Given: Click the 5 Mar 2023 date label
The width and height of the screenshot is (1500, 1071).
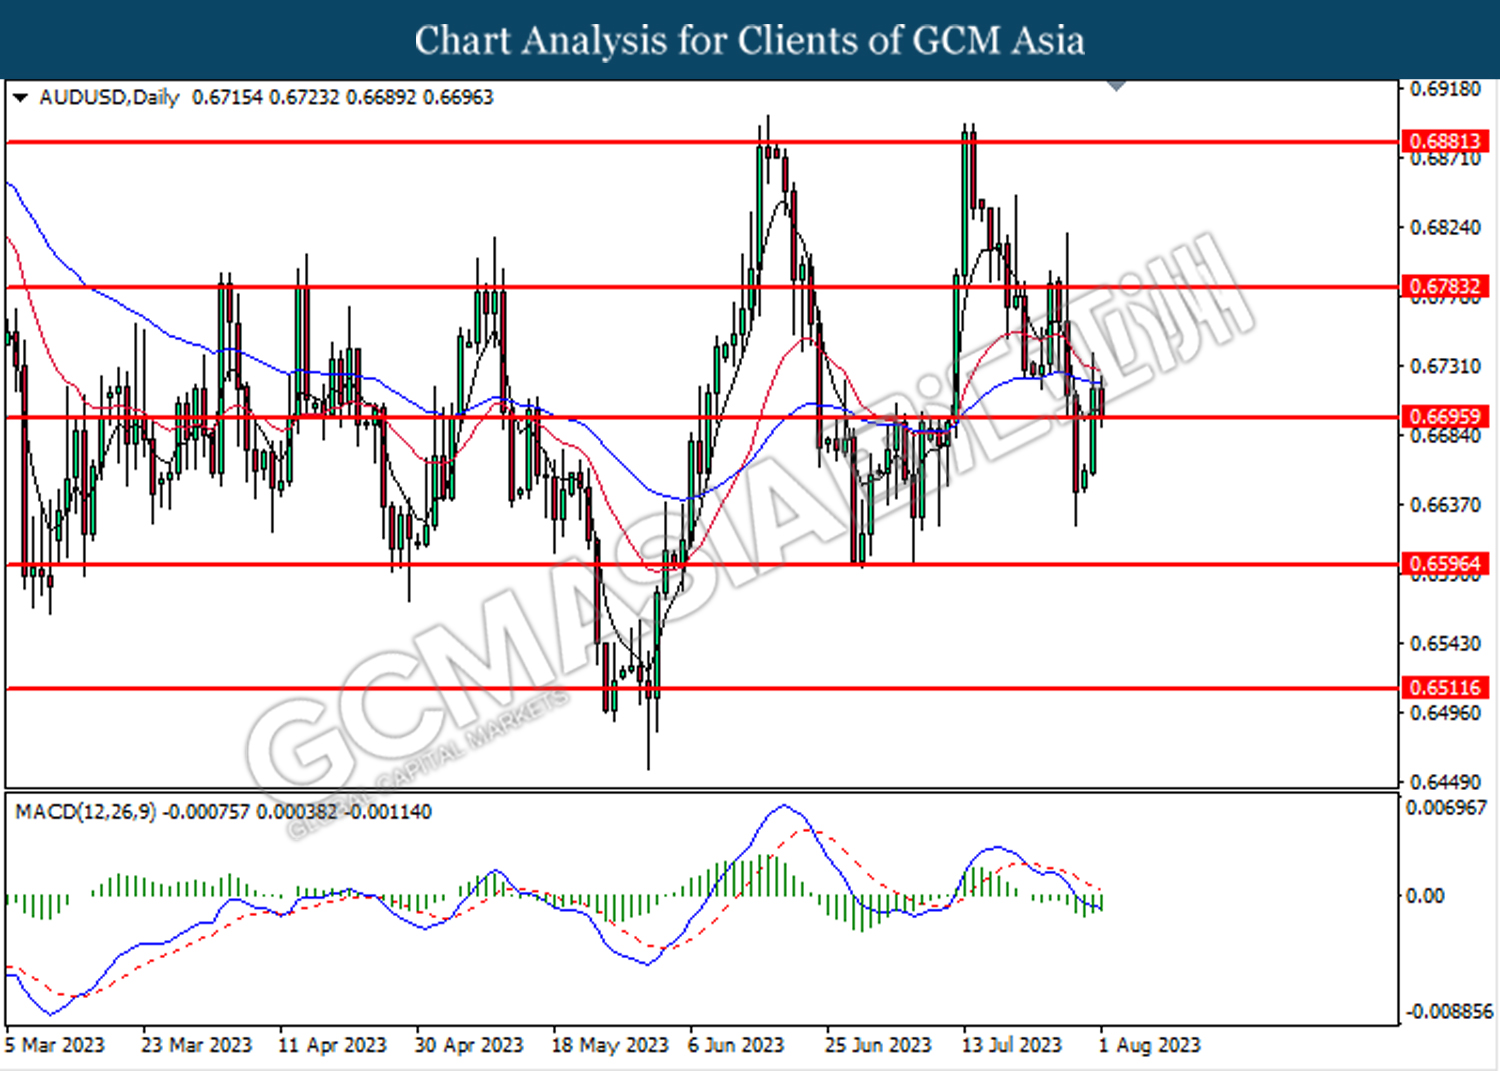Looking at the screenshot, I should coord(55,1045).
